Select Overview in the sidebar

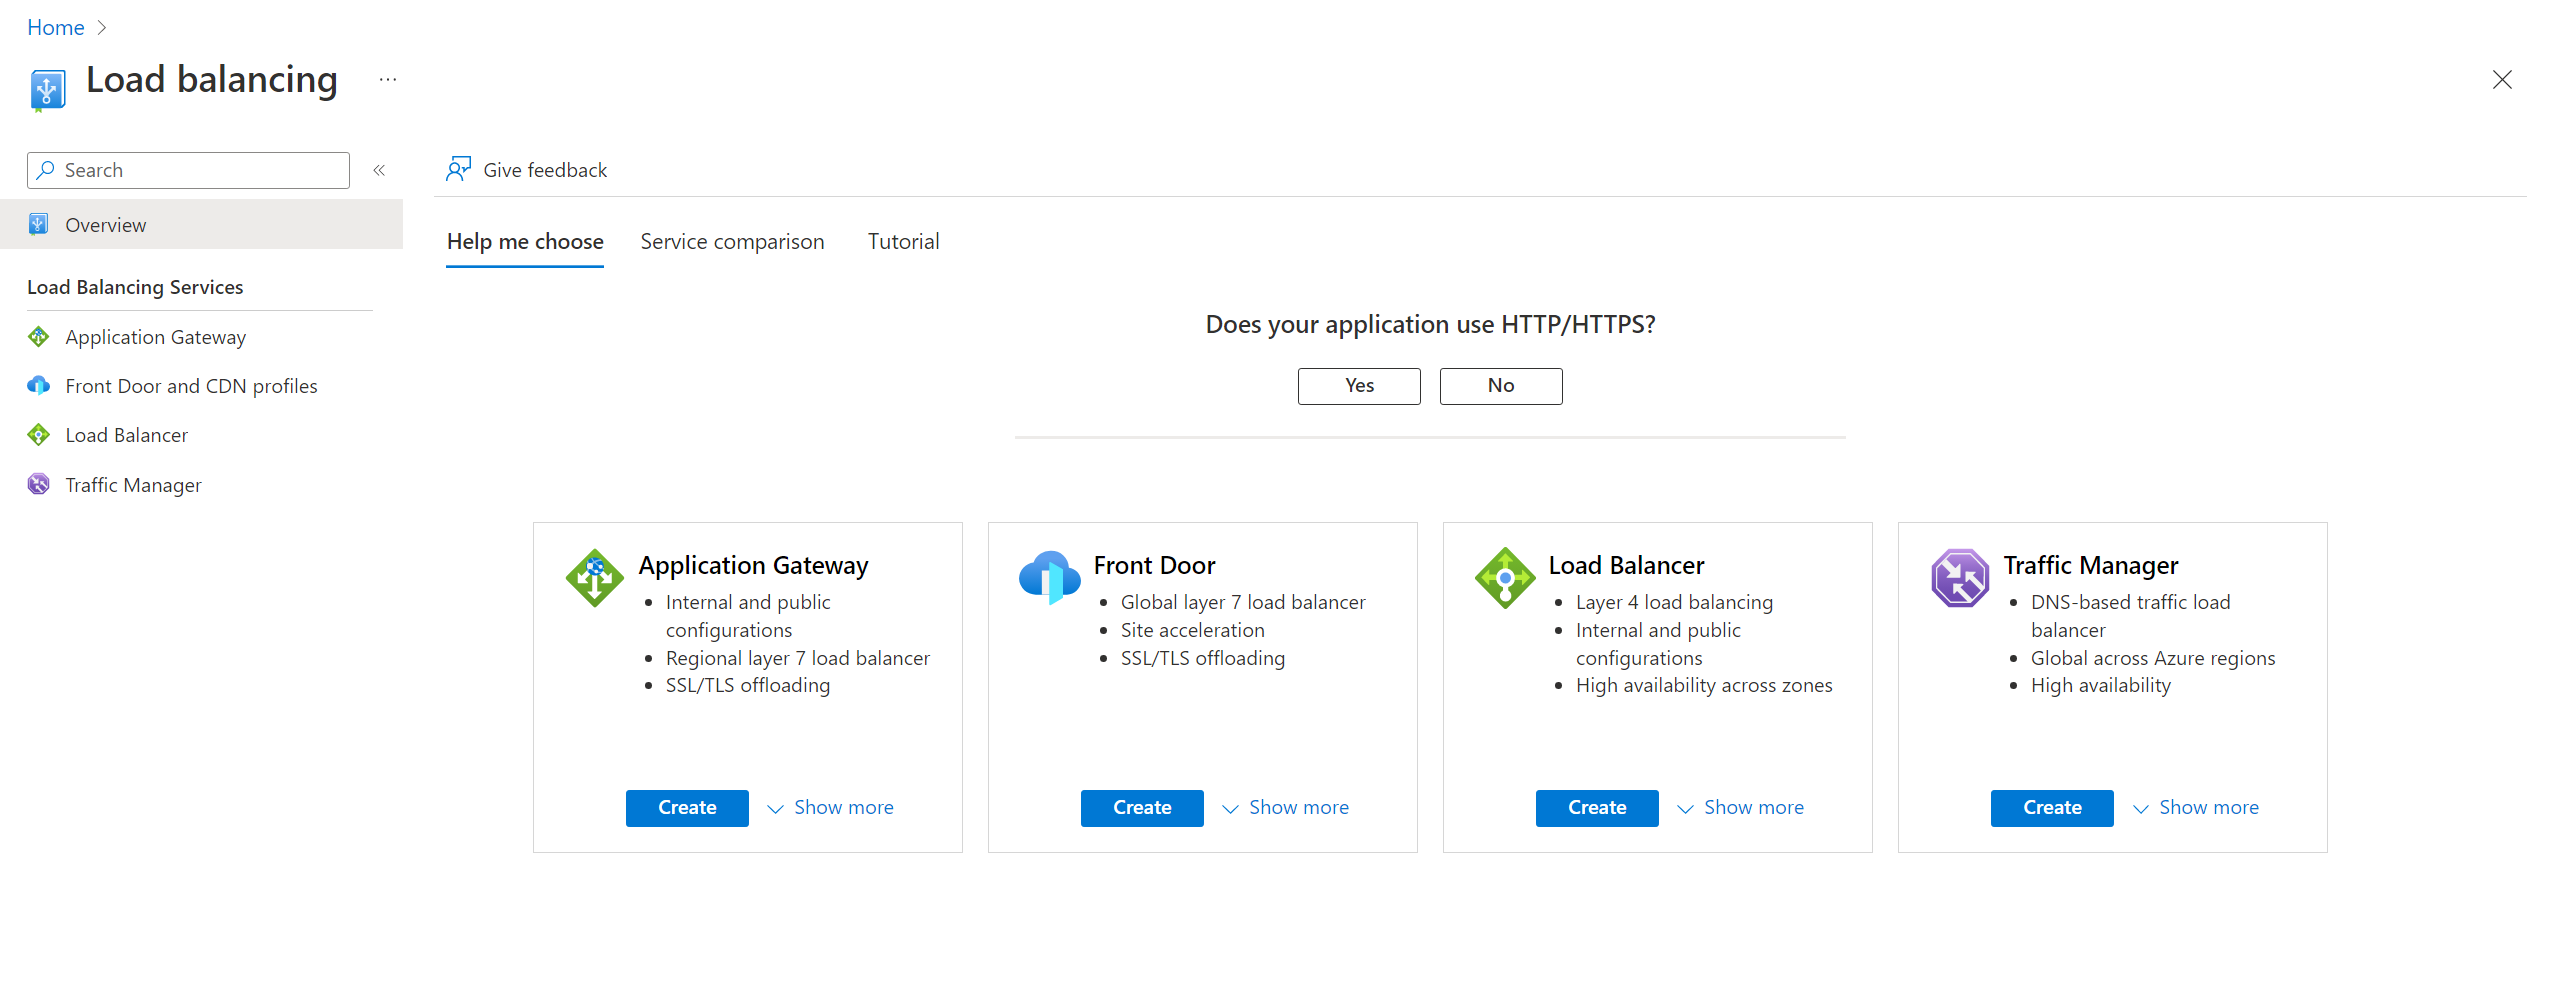201,224
